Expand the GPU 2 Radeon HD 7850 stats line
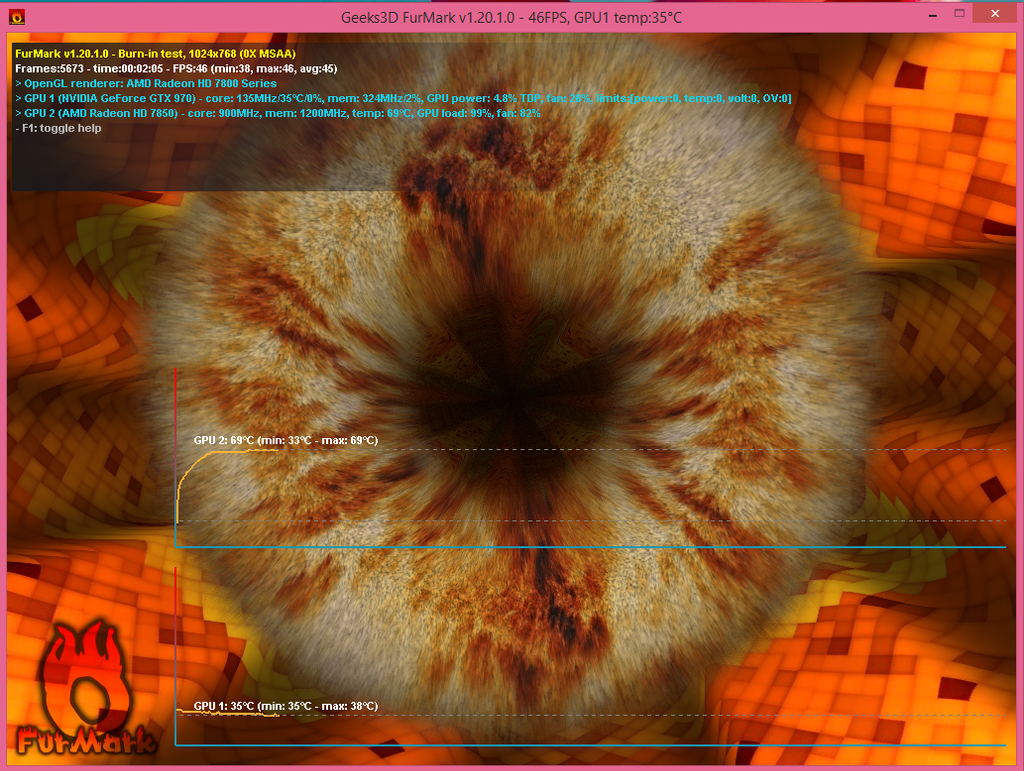The width and height of the screenshot is (1024, 771). 280,113
